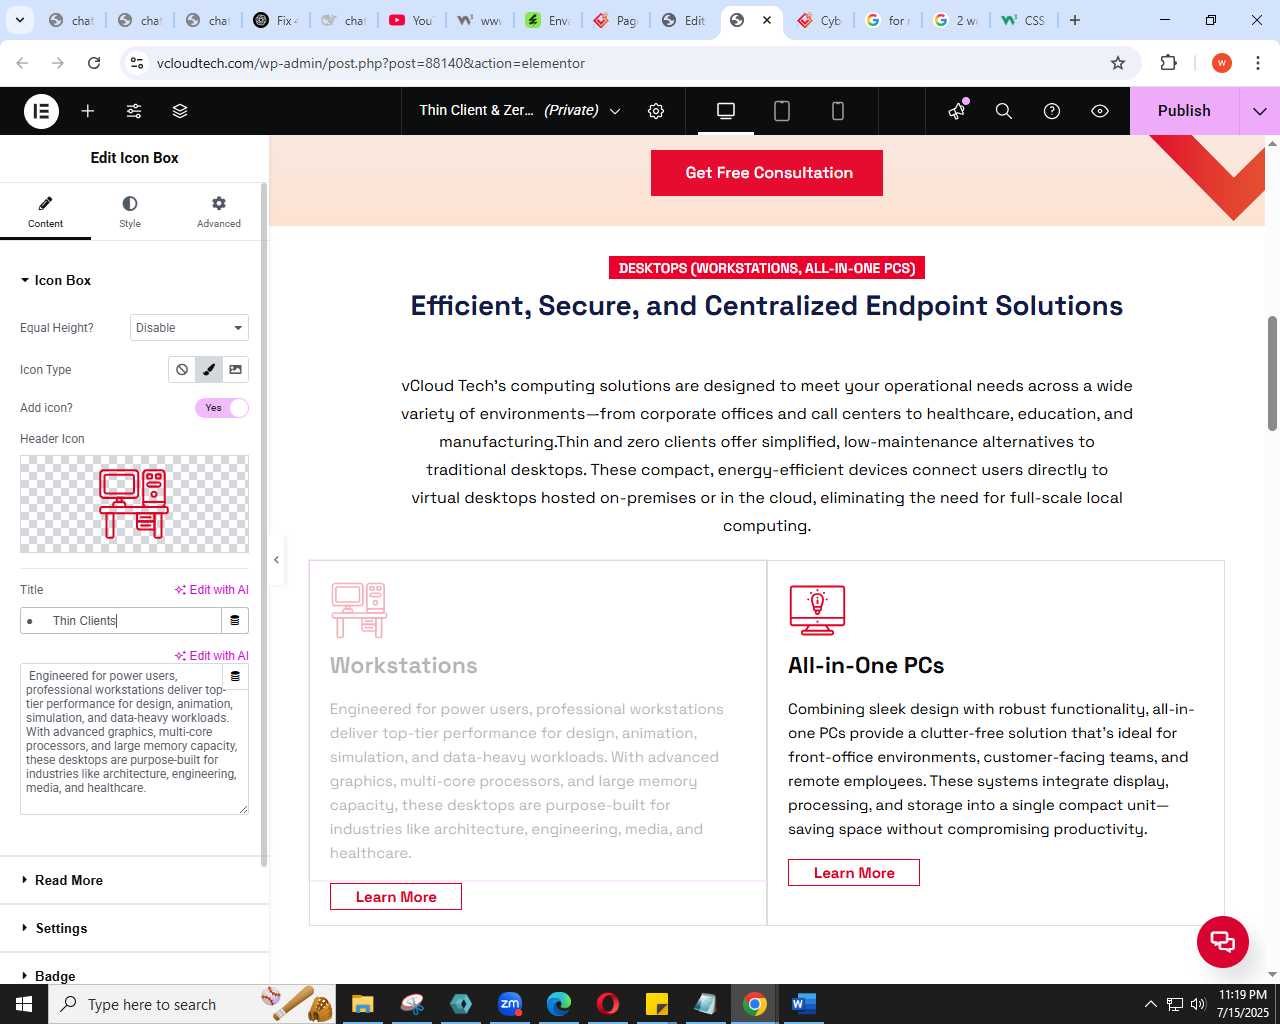Click Learn More under Workstations

pos(396,897)
